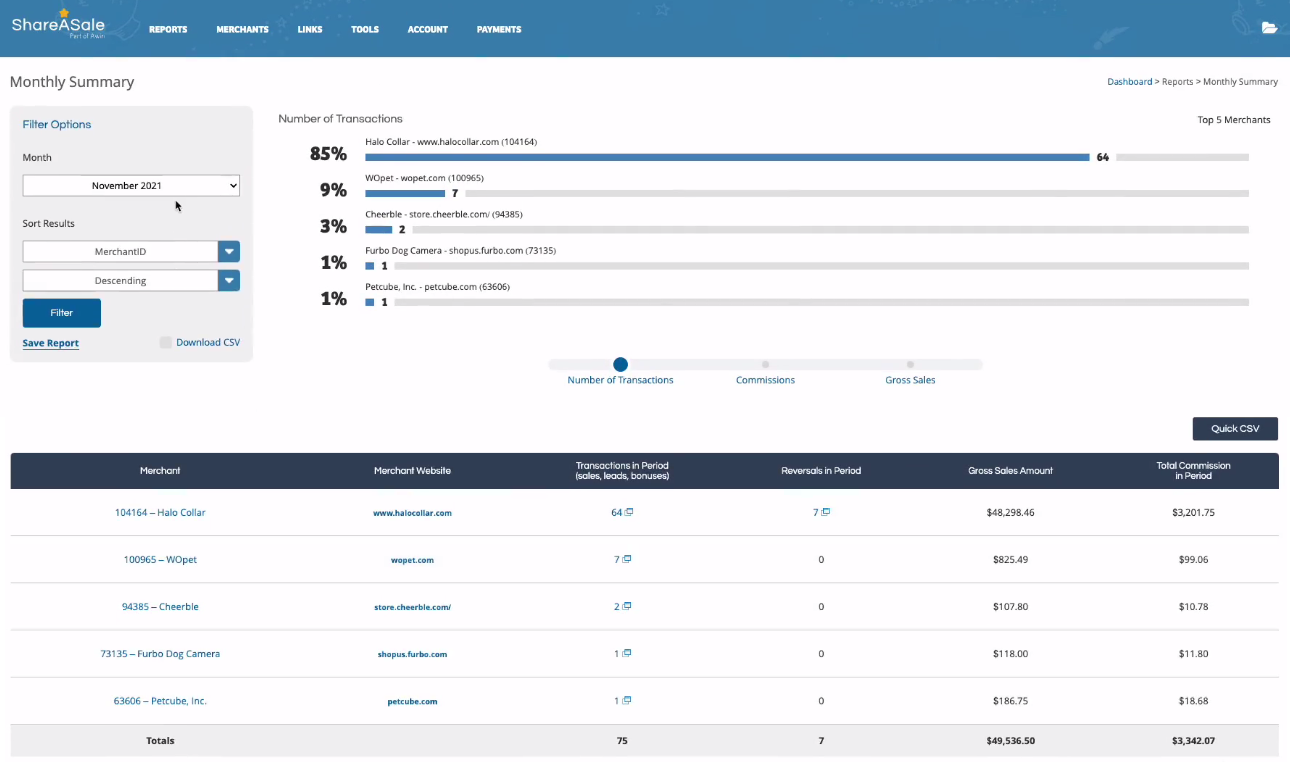
Task: Click the Halo Collar 85% chart bar
Action: (727, 157)
